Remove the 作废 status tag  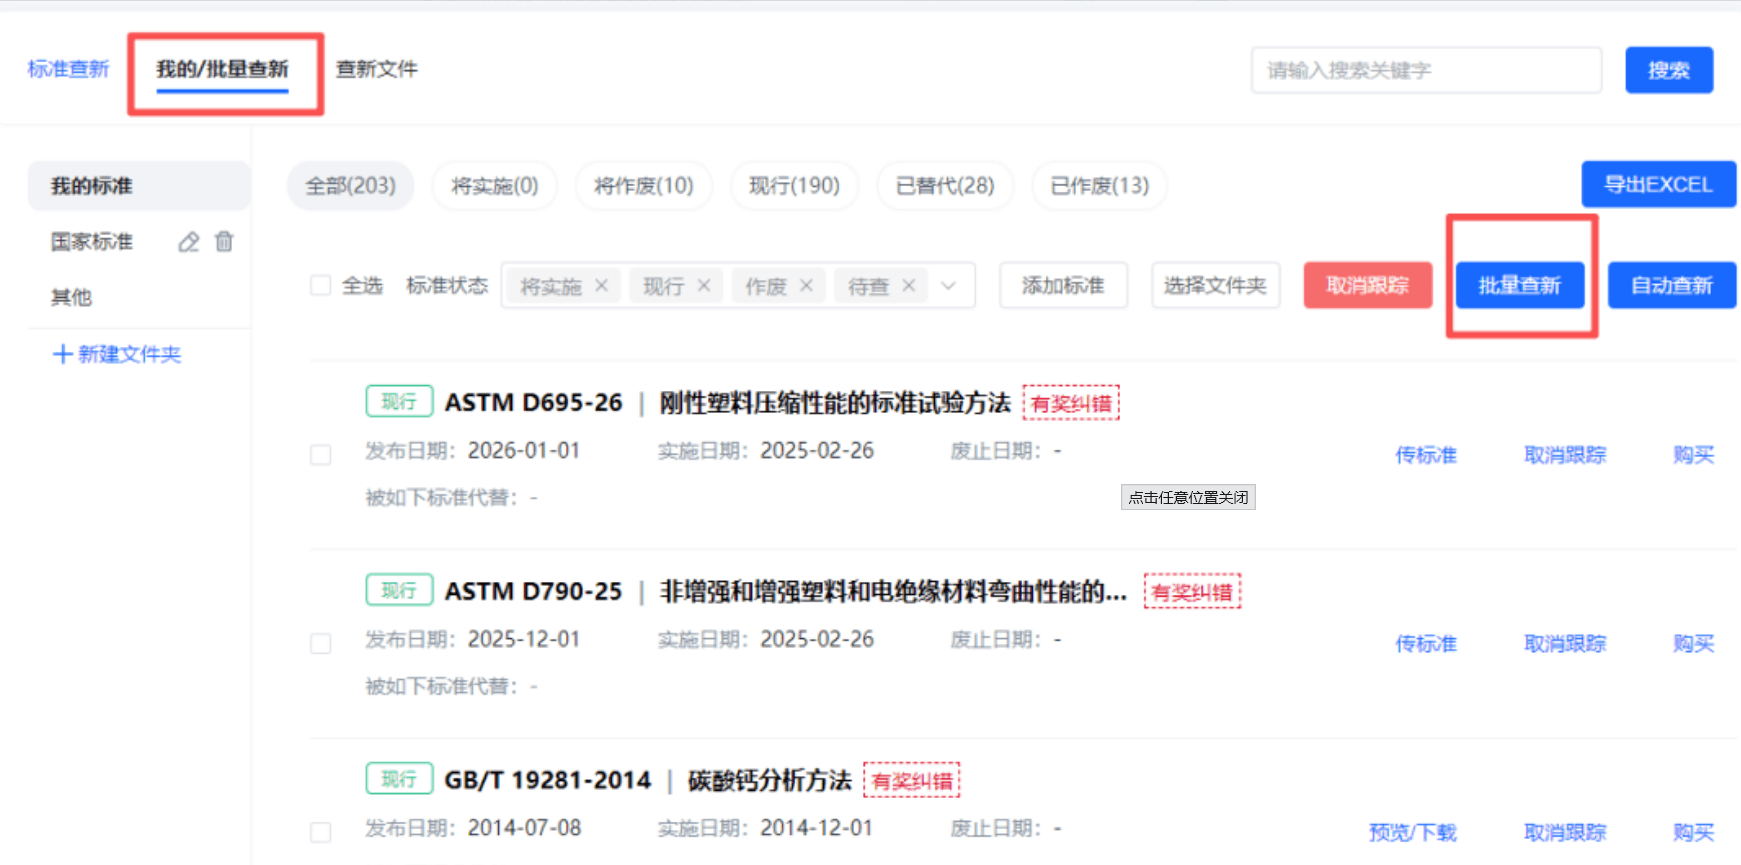806,286
